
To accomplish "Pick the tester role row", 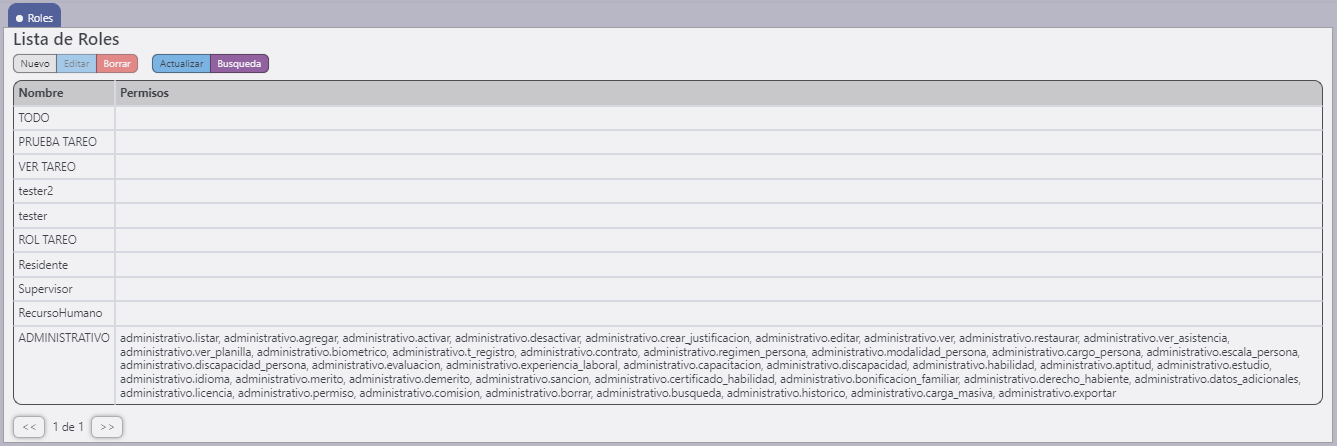I will click(33, 216).
